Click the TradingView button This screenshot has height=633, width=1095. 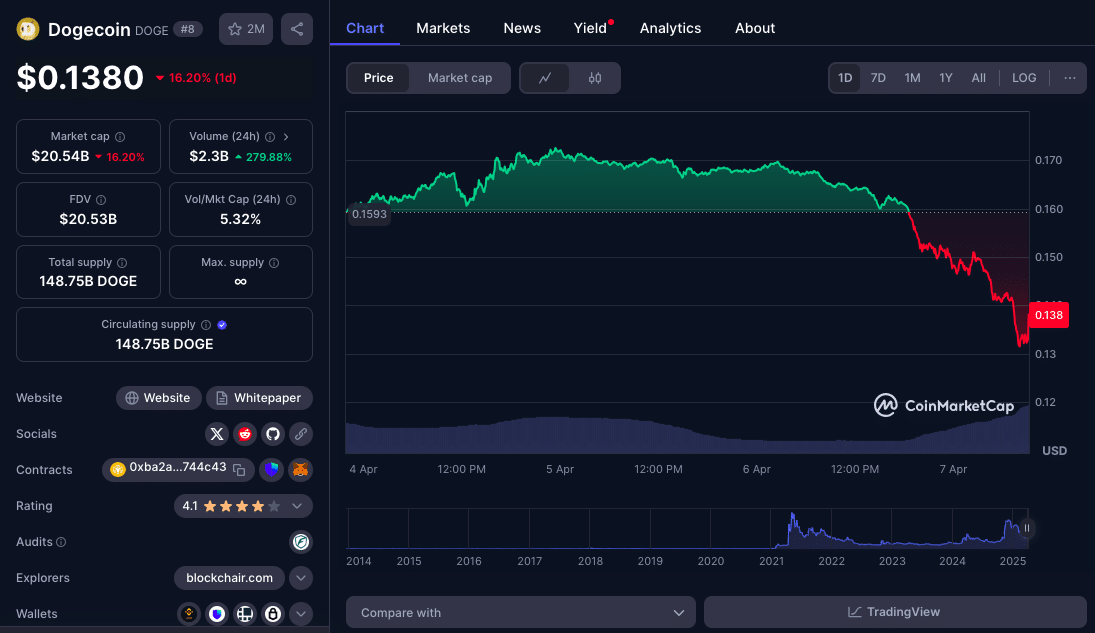click(895, 612)
